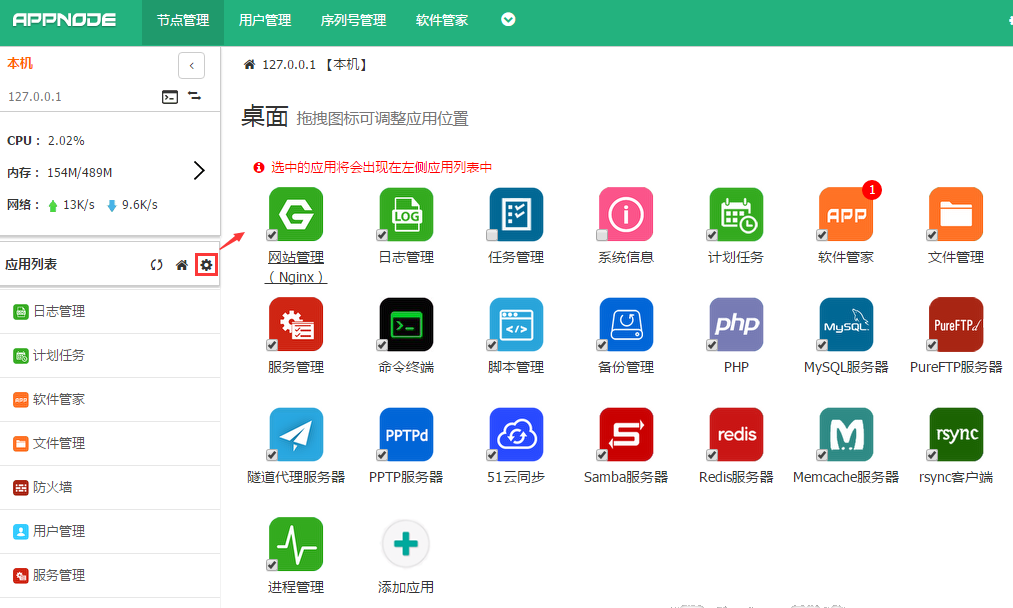Click the CPU usage value 2.02%
Image resolution: width=1013 pixels, height=608 pixels.
point(66,141)
